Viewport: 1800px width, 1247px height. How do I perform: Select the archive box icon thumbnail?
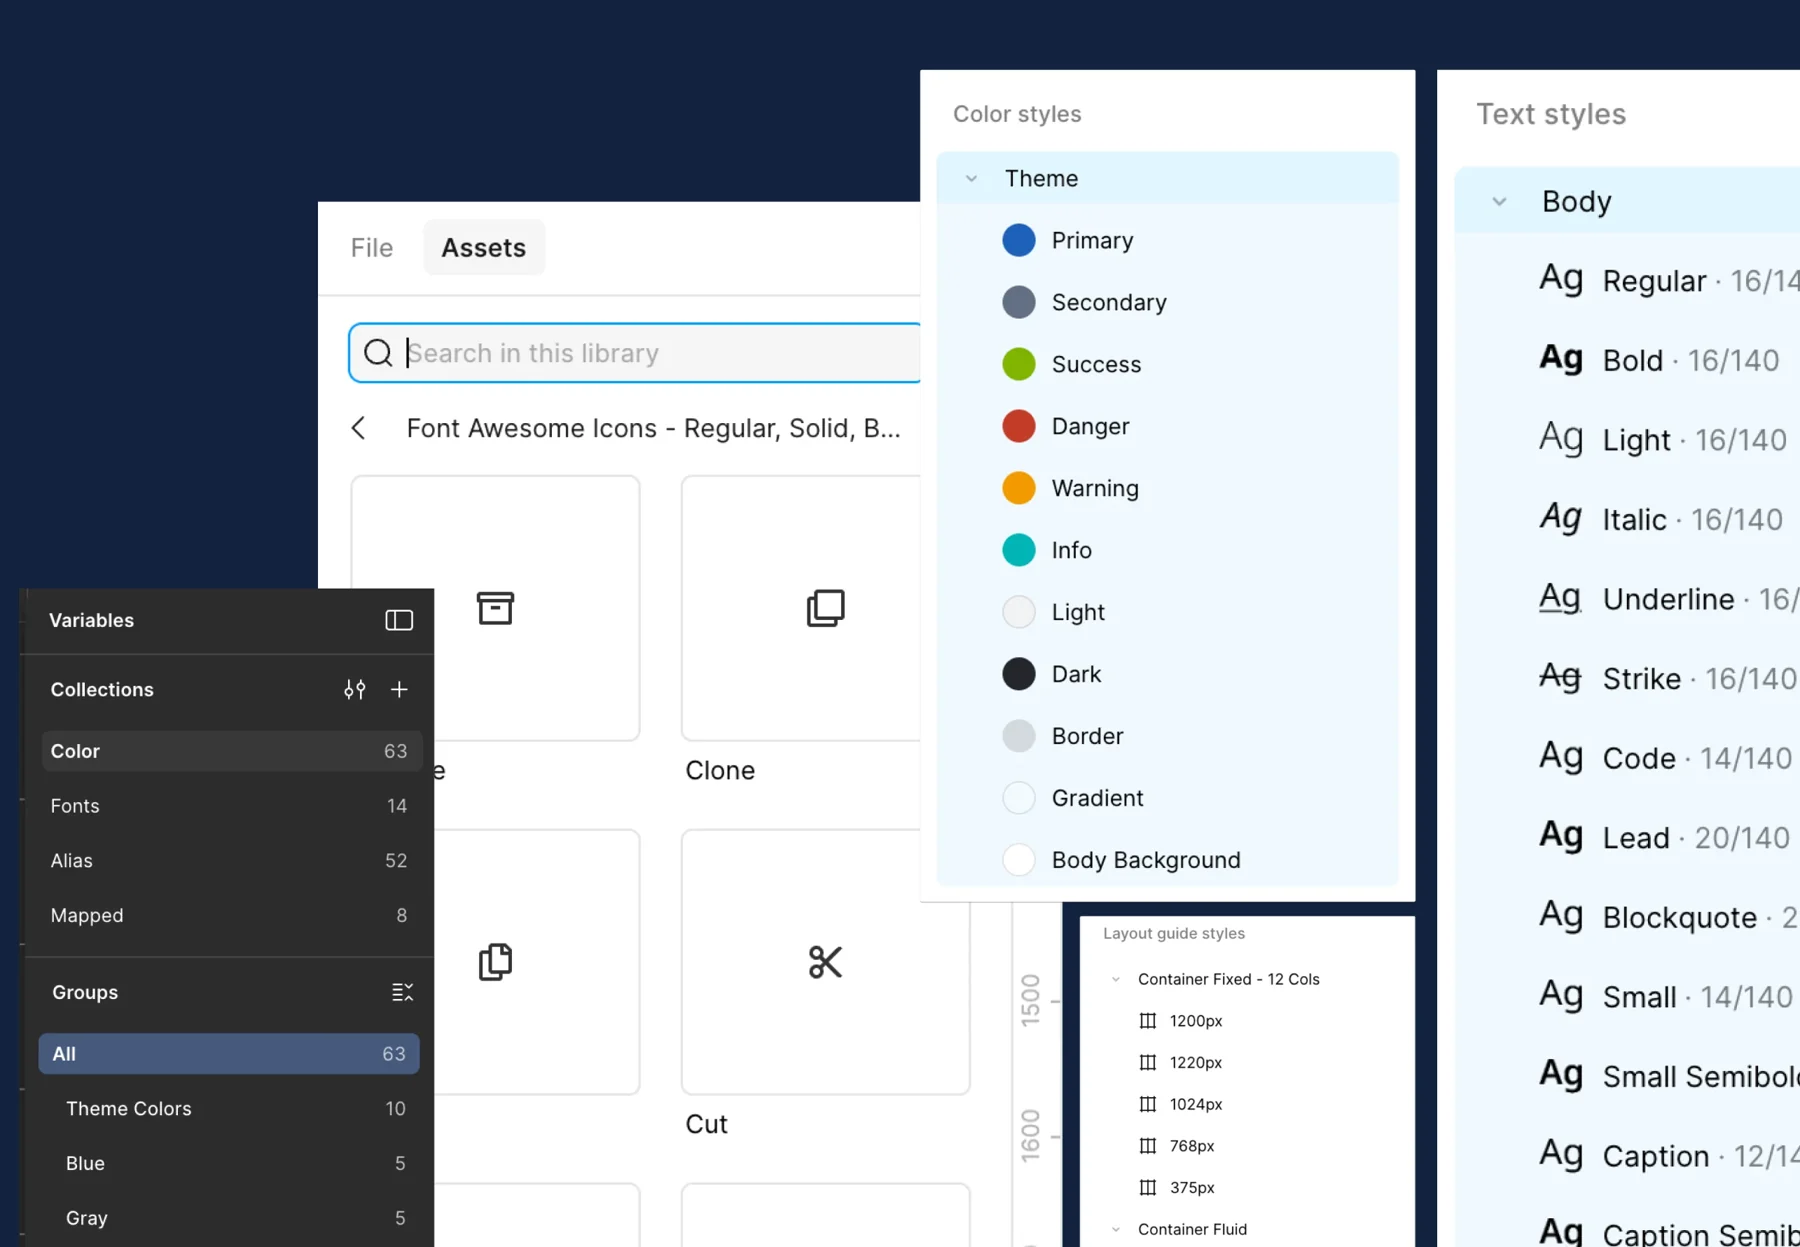495,608
